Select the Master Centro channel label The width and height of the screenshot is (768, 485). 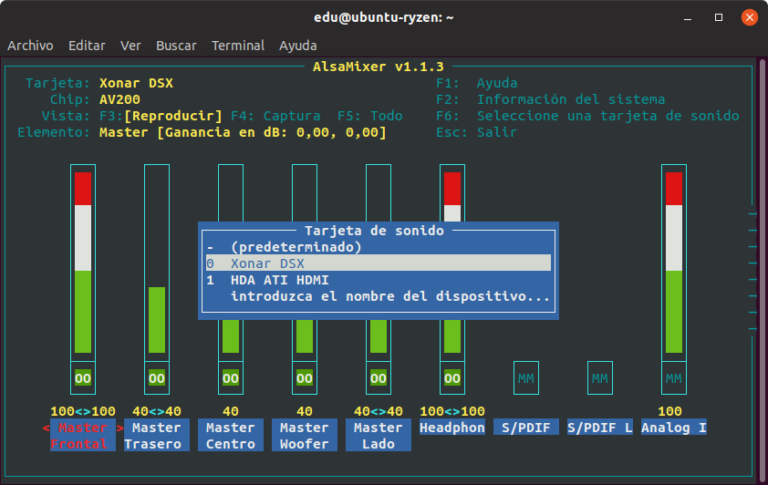pyautogui.click(x=231, y=436)
